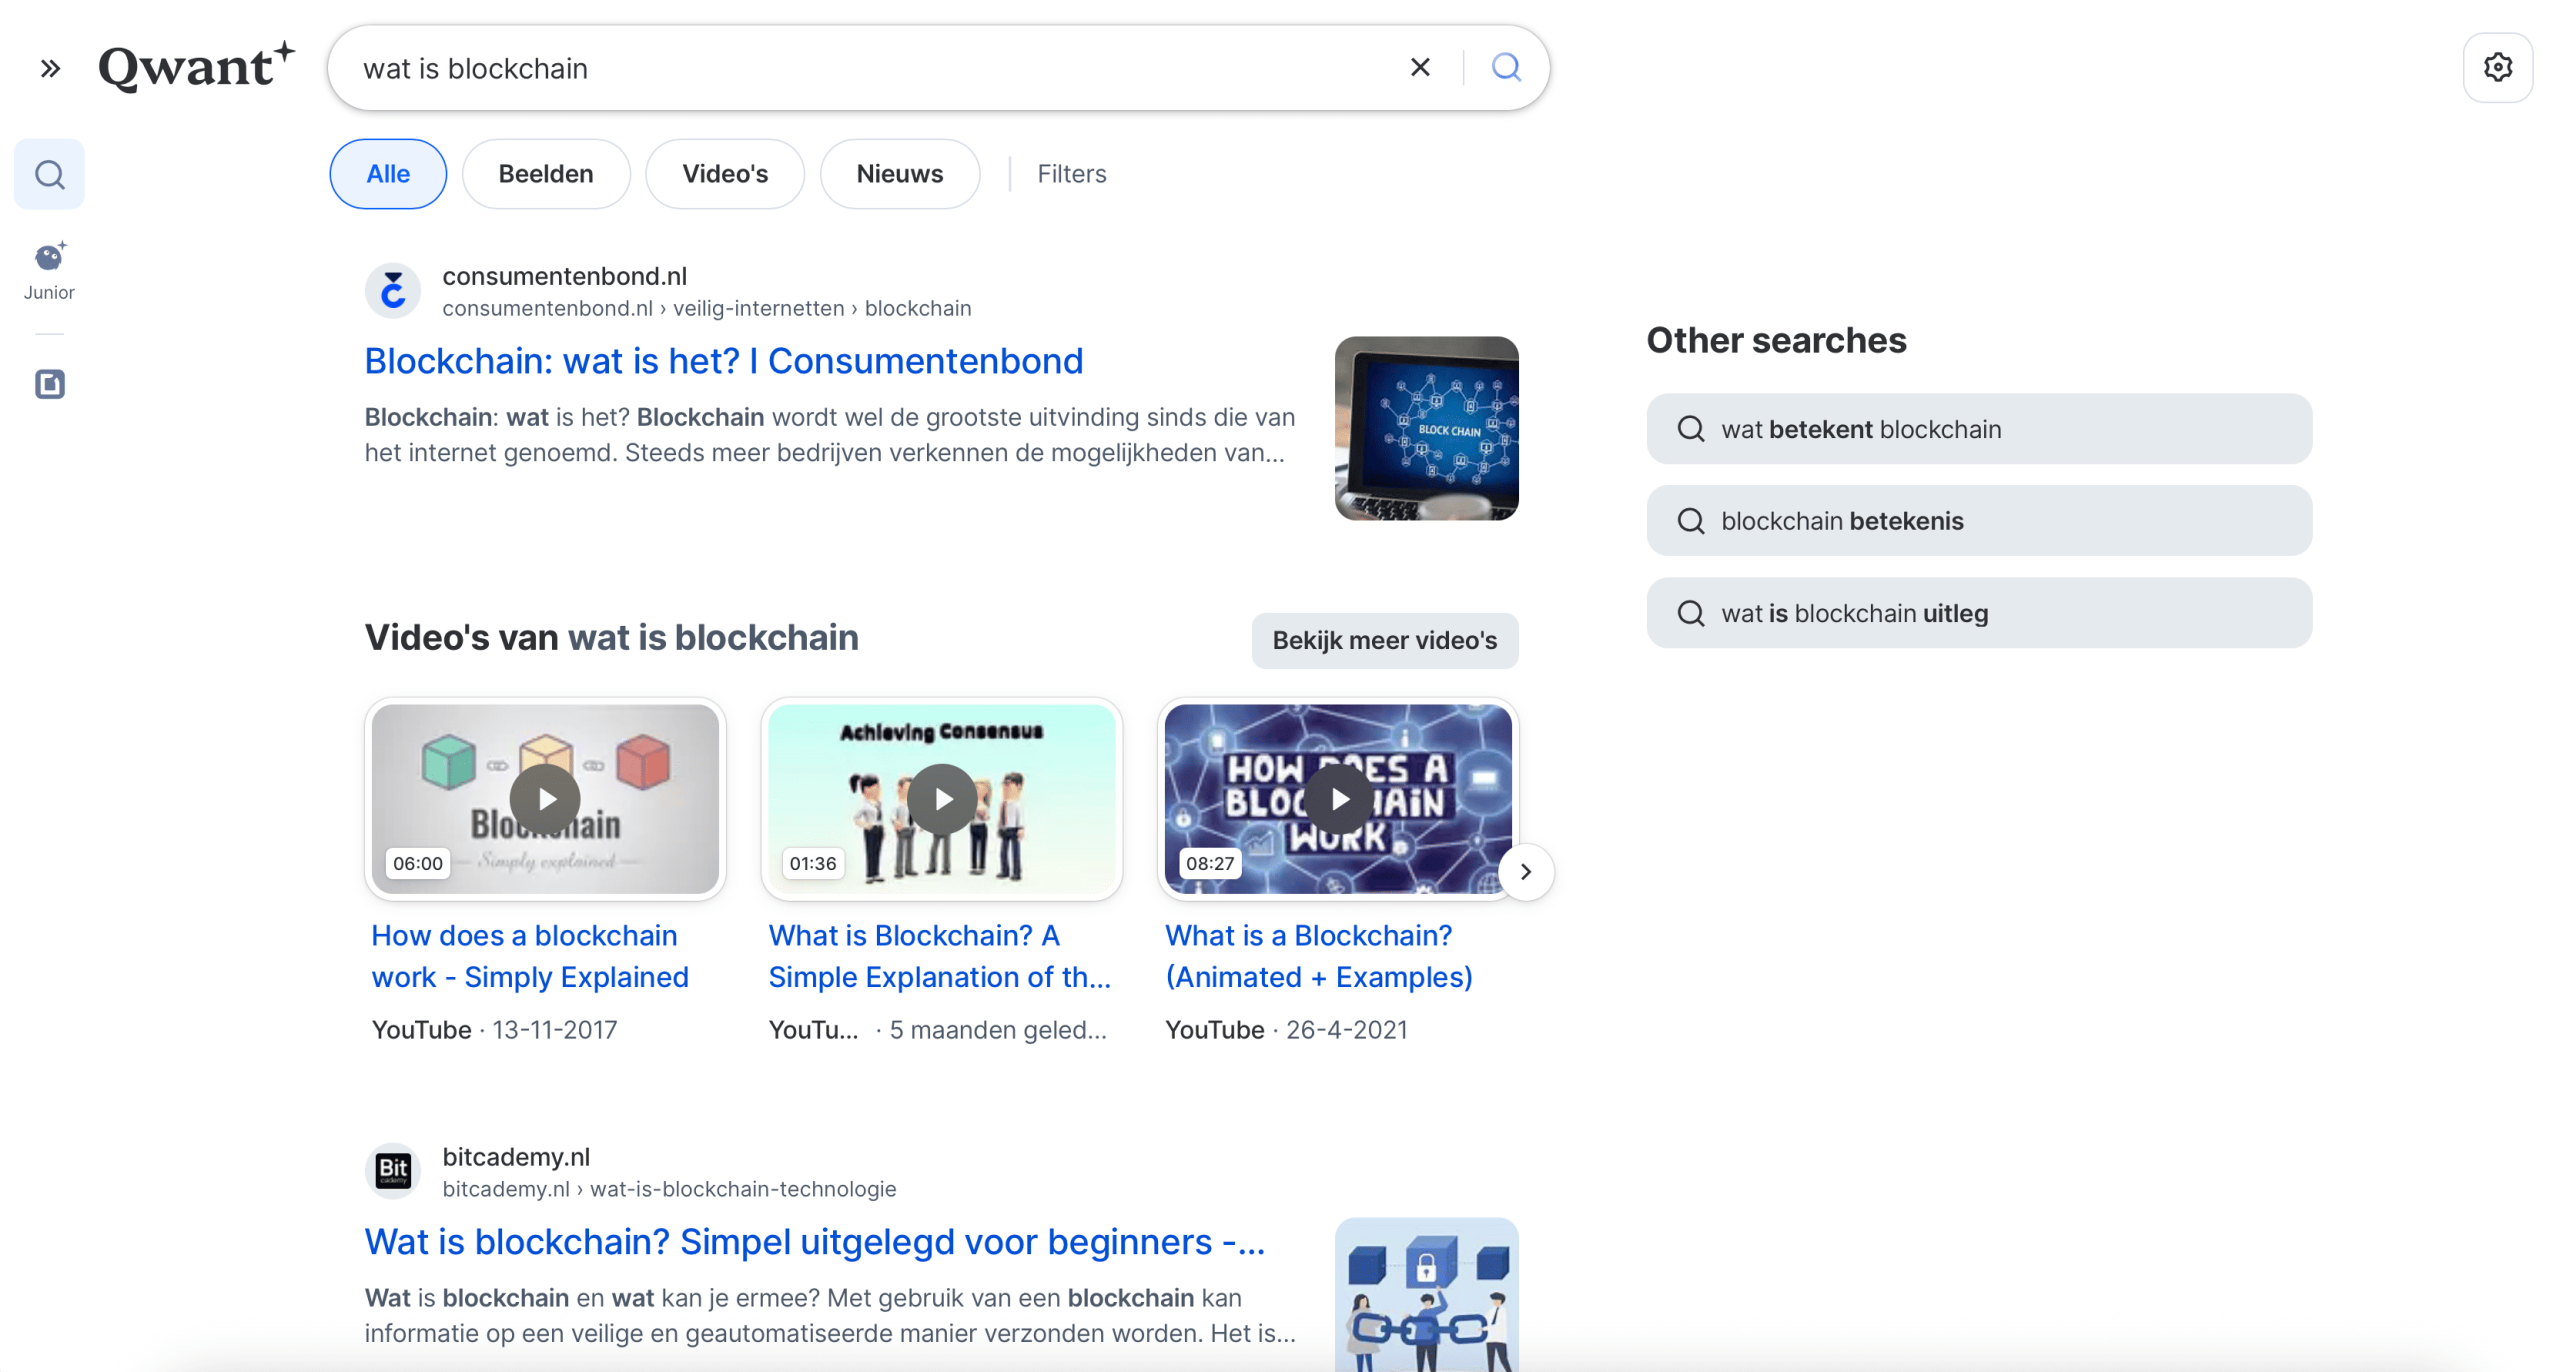Open 'How does a blockchain work - Simply Explained' link
Image resolution: width=2560 pixels, height=1372 pixels.
[x=530, y=956]
